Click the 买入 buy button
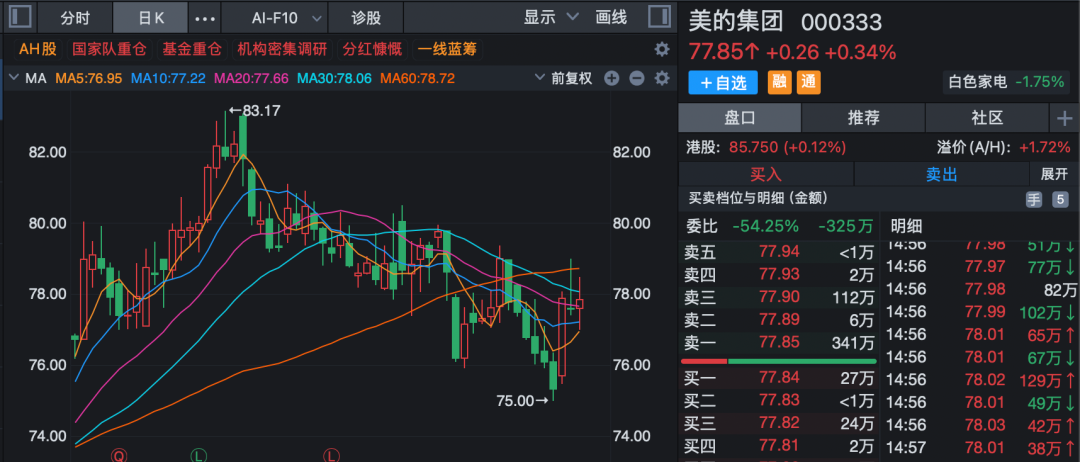Image resolution: width=1080 pixels, height=462 pixels. click(765, 174)
